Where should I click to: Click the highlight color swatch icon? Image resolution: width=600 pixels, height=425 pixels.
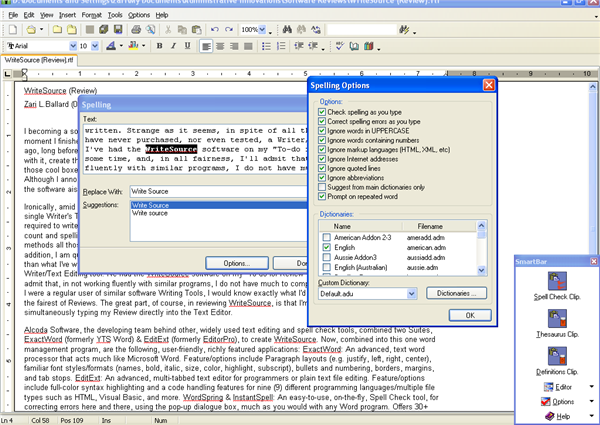pos(134,46)
